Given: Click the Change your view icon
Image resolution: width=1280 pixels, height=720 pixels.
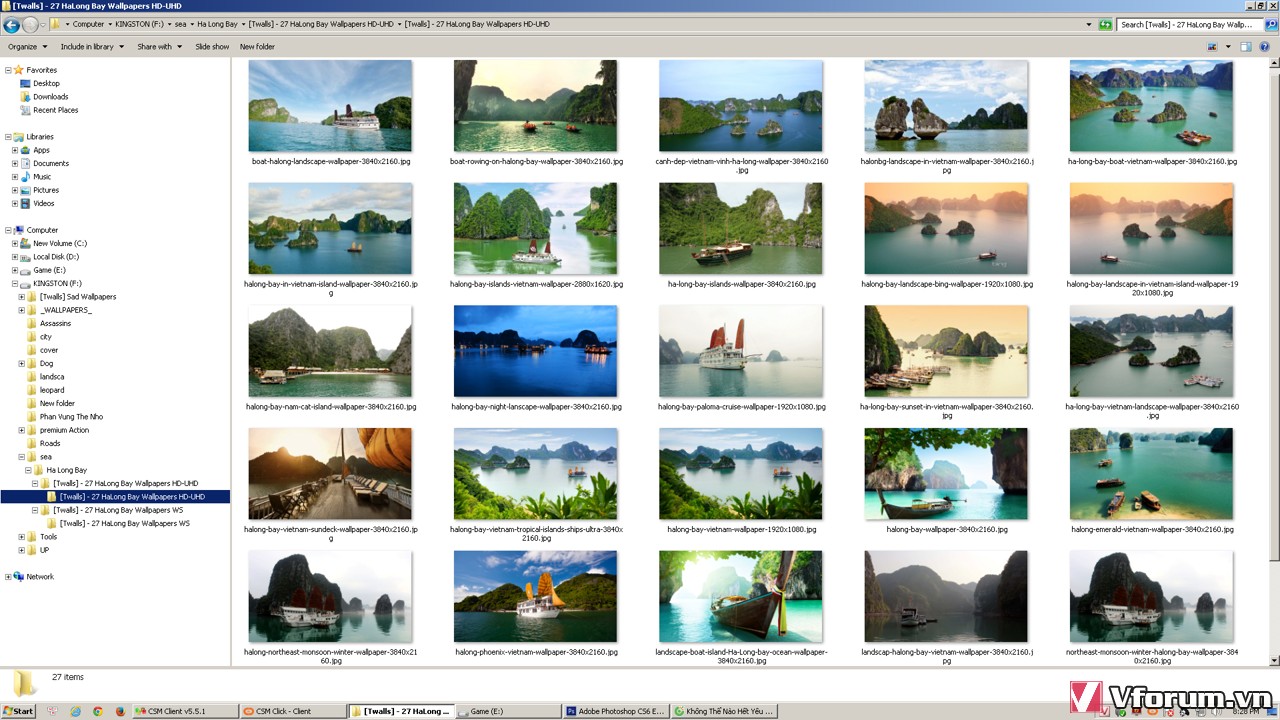Looking at the screenshot, I should tap(1213, 46).
